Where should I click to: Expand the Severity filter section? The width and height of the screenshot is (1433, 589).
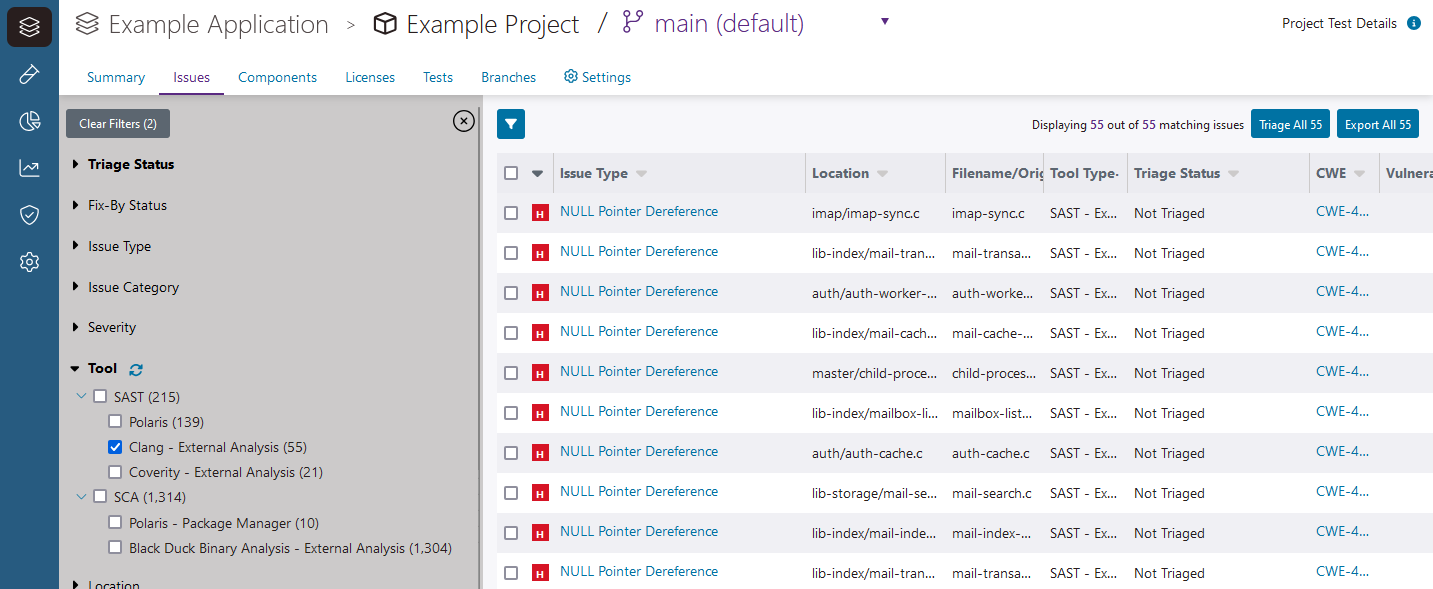pos(75,327)
